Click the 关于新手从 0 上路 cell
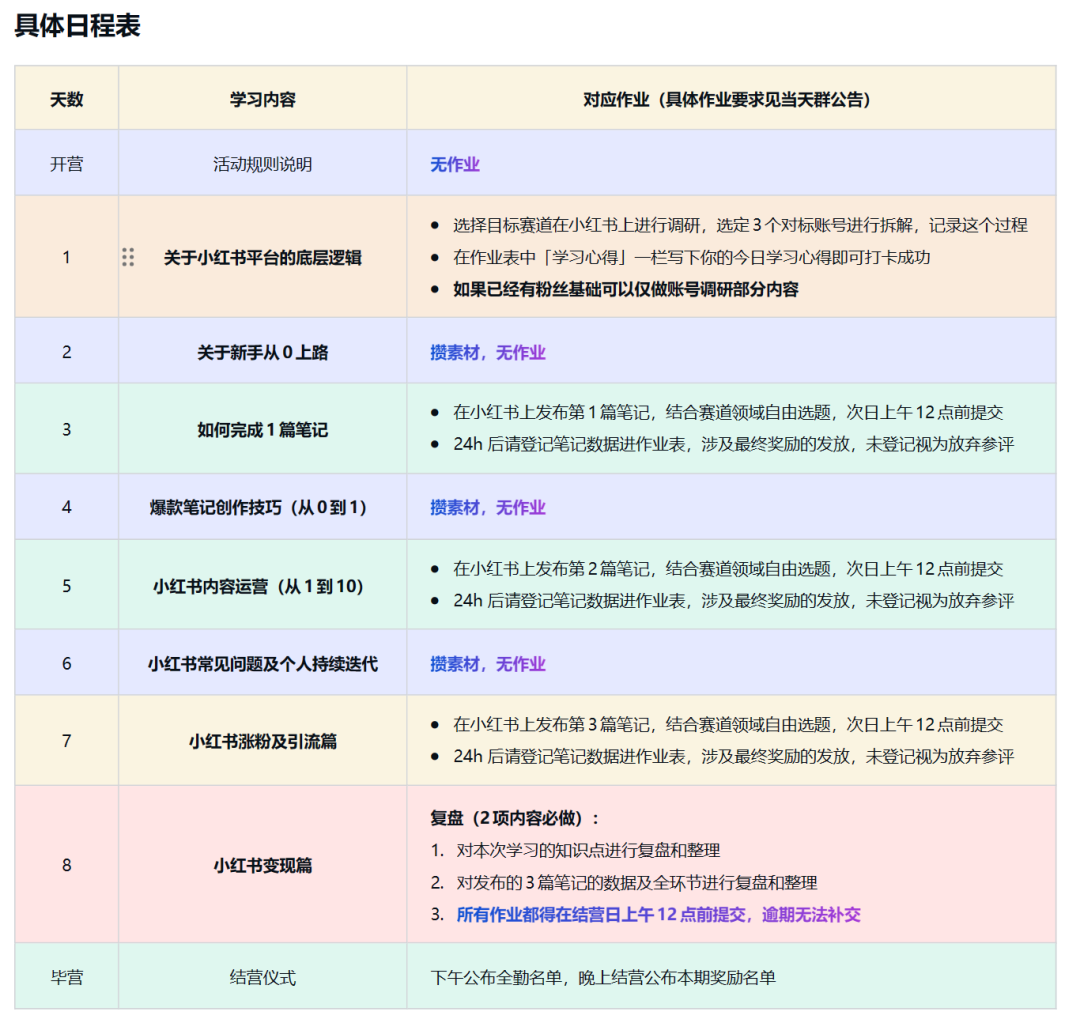This screenshot has width=1080, height=1023. (262, 352)
